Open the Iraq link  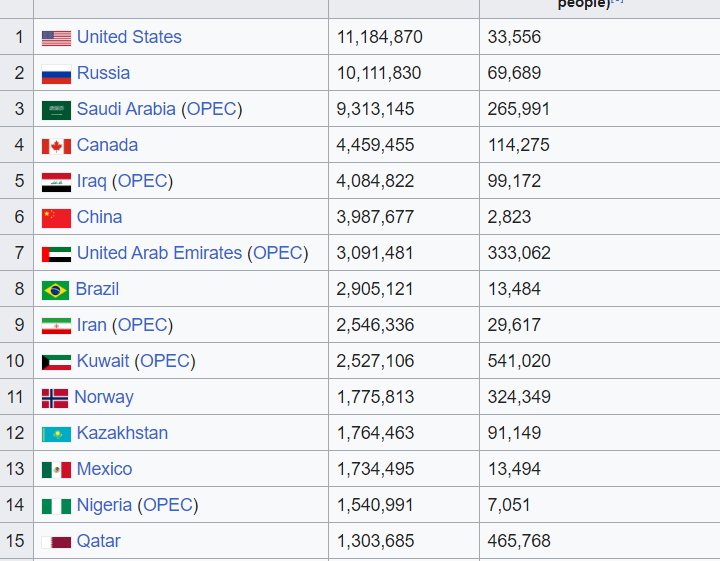tap(91, 181)
